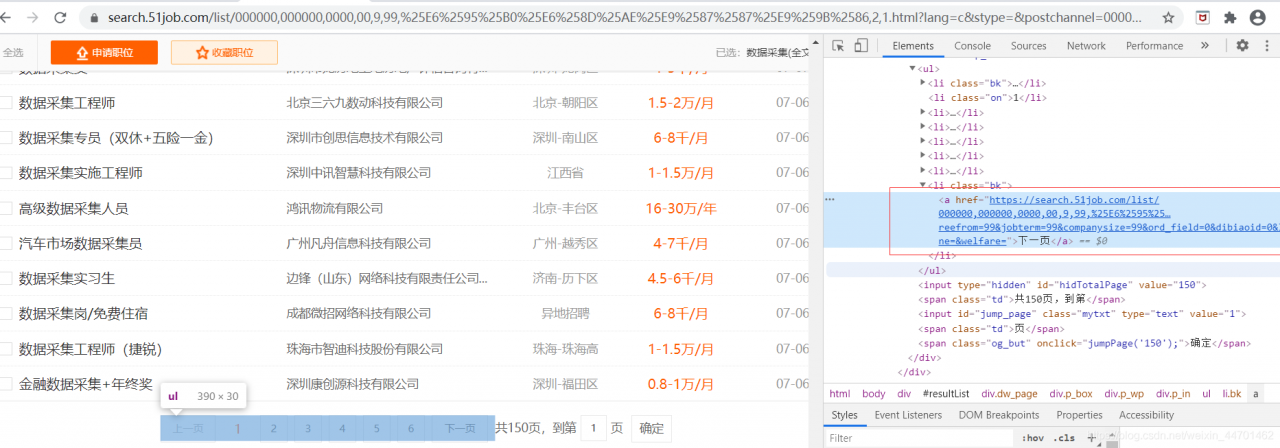Image resolution: width=1280 pixels, height=448 pixels.
Task: Open the DOM Breakpoints pane tab
Action: [999, 415]
